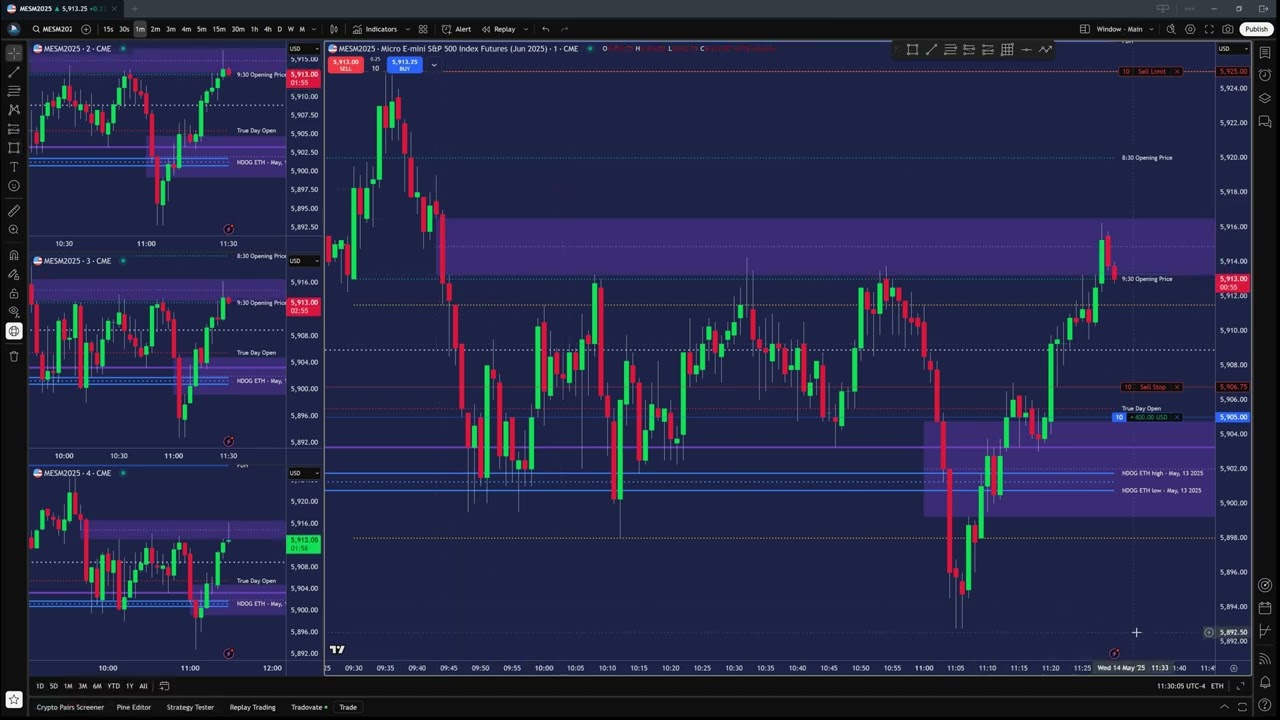Select the 15s timeframe

[x=108, y=29]
